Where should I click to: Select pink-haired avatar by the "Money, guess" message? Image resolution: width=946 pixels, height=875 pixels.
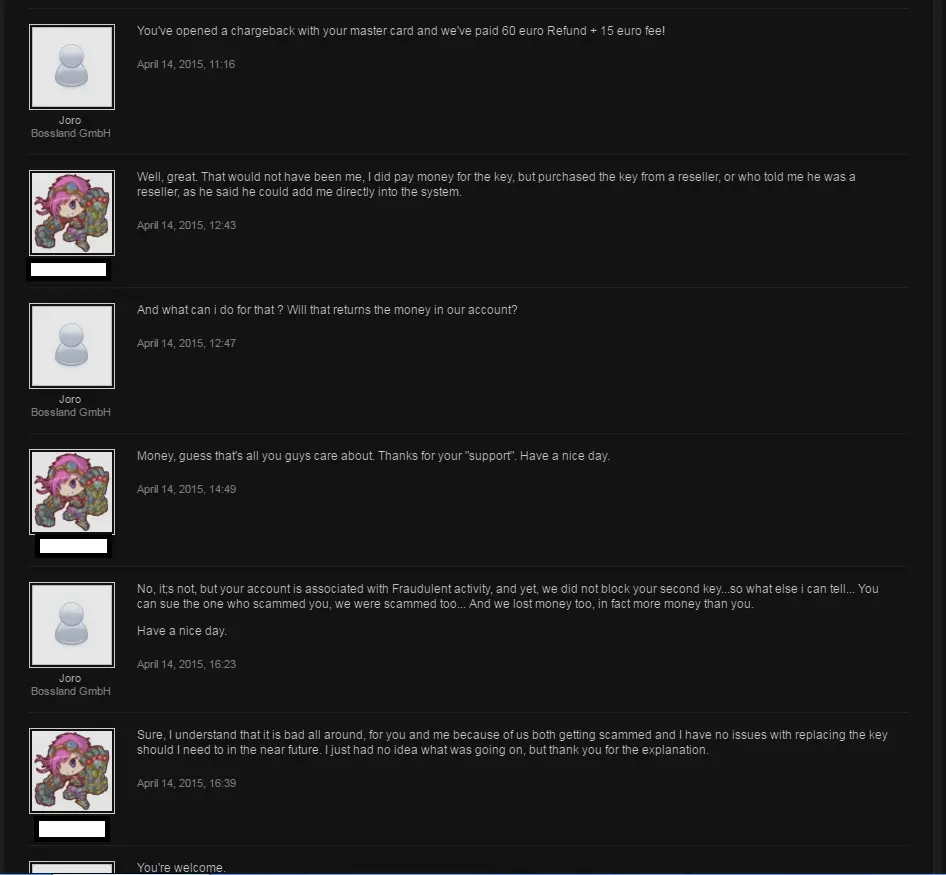[x=72, y=492]
